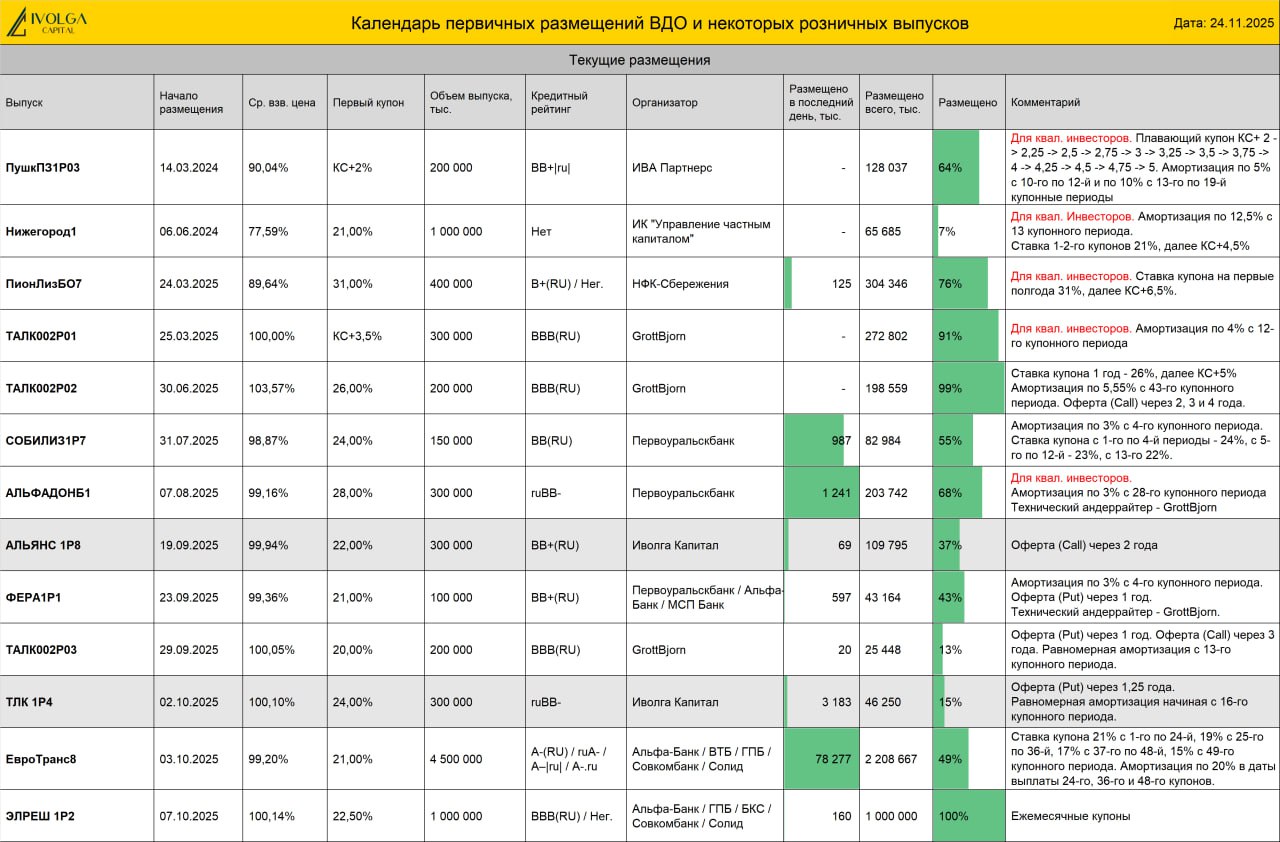Click the issue name 'ТАЛК002Р01'
This screenshot has width=1280, height=842.
coord(41,336)
